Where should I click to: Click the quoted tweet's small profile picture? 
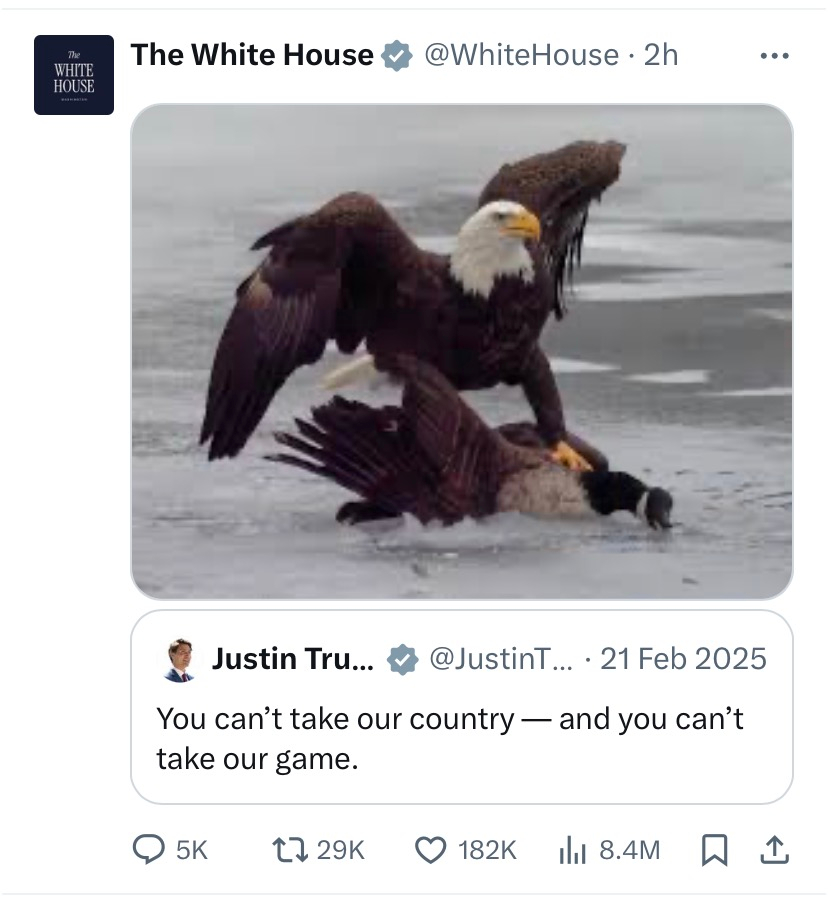[x=180, y=660]
